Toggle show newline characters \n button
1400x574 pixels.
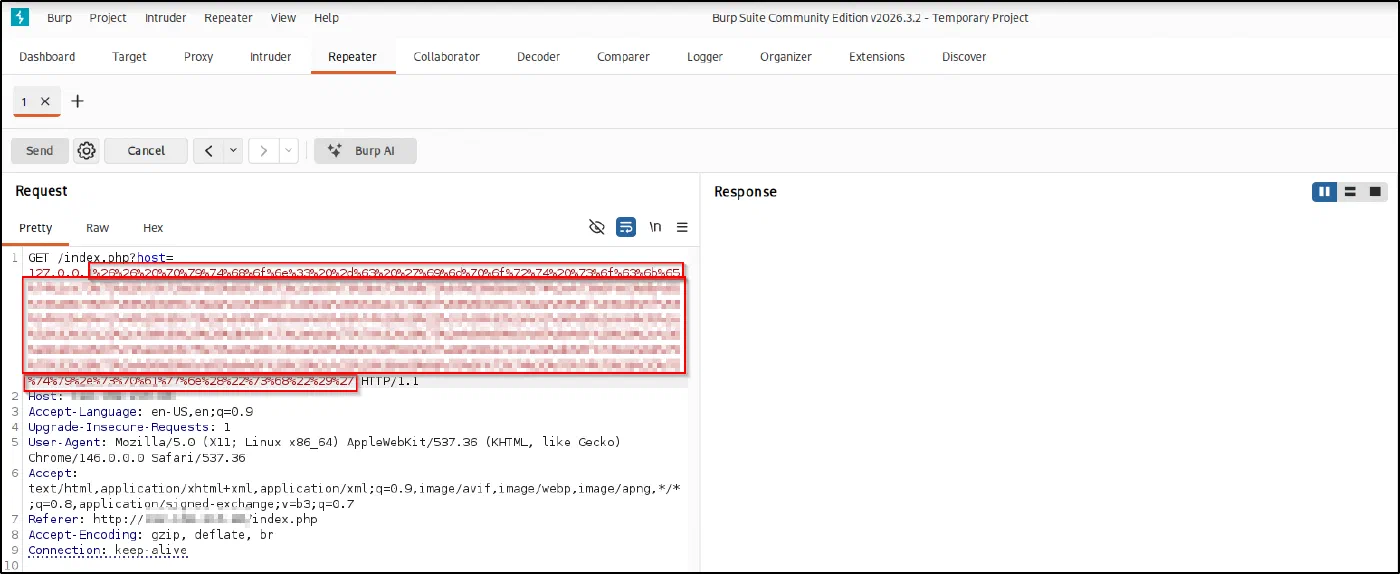pyautogui.click(x=655, y=227)
